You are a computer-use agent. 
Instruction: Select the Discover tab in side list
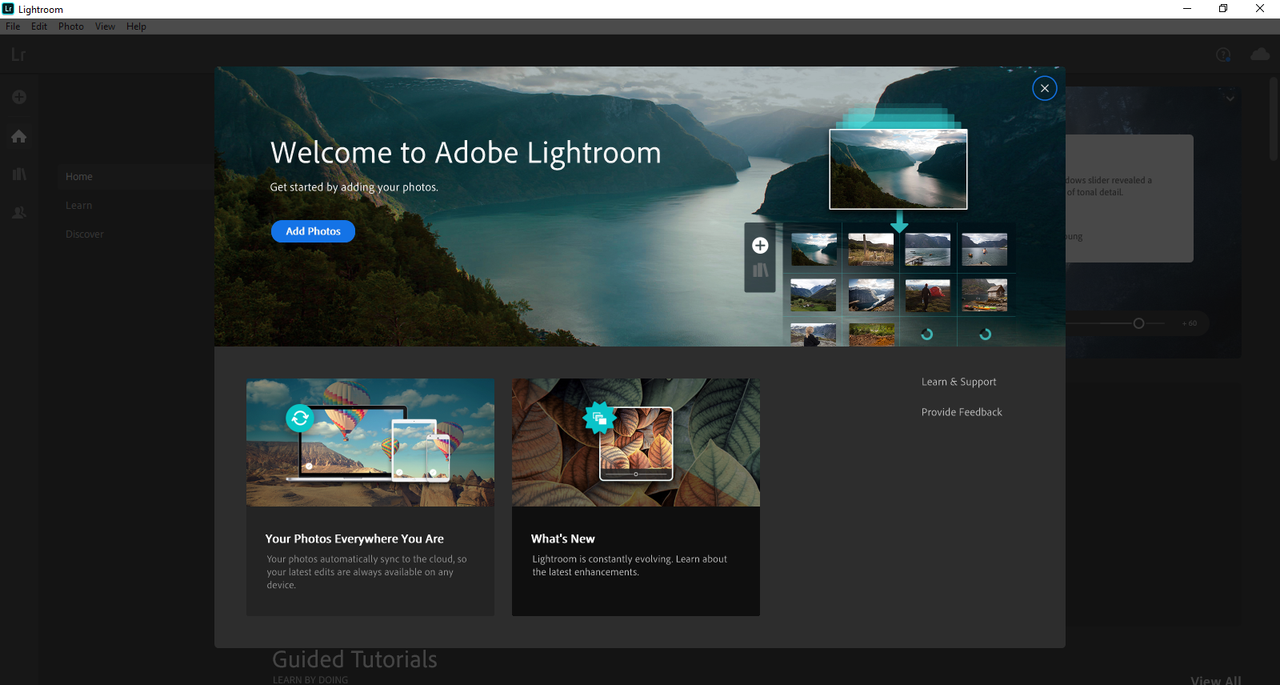tap(85, 234)
